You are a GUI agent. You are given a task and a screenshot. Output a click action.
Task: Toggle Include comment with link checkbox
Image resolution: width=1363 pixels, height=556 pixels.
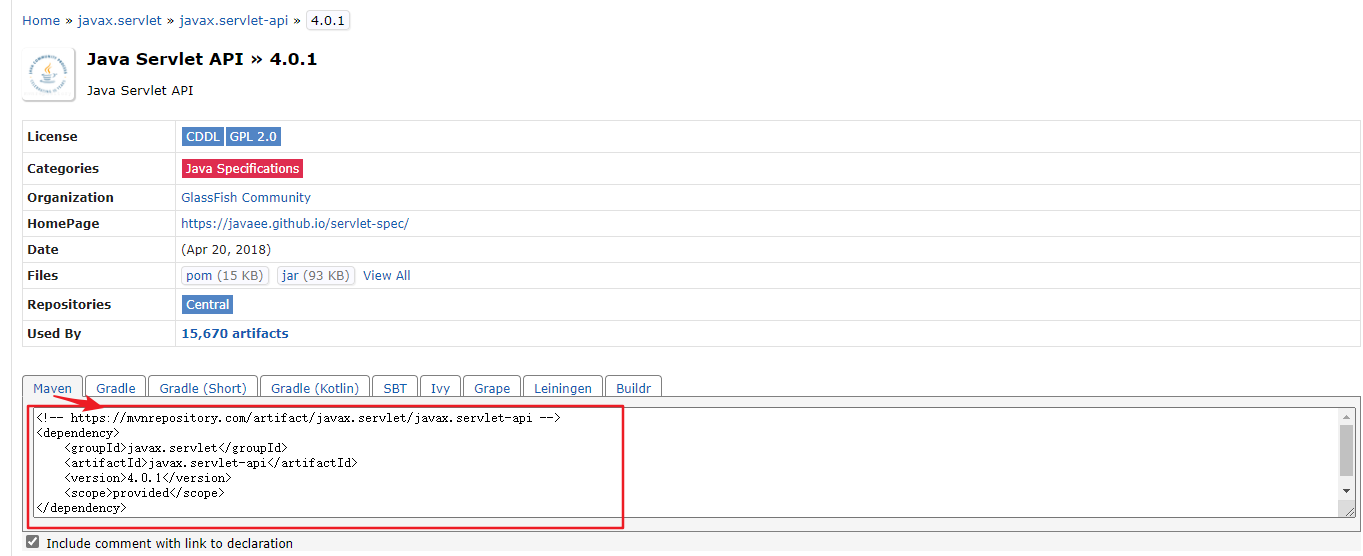[x=33, y=542]
